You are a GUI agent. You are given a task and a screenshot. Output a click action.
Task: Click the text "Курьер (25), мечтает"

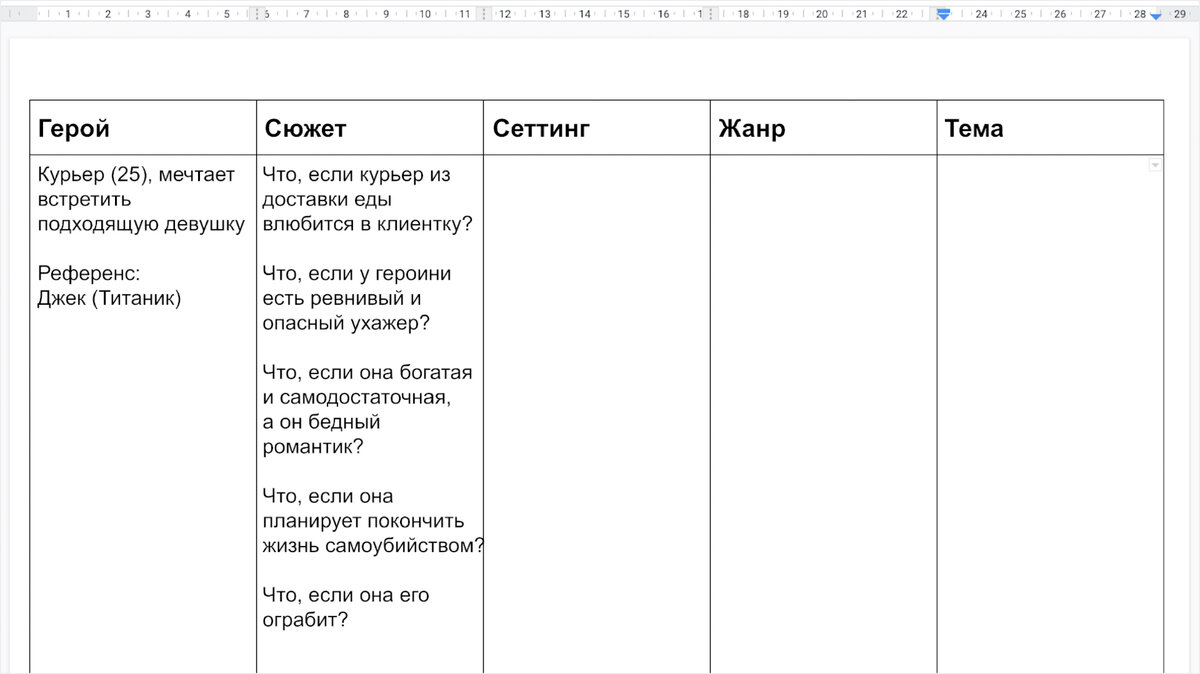136,175
